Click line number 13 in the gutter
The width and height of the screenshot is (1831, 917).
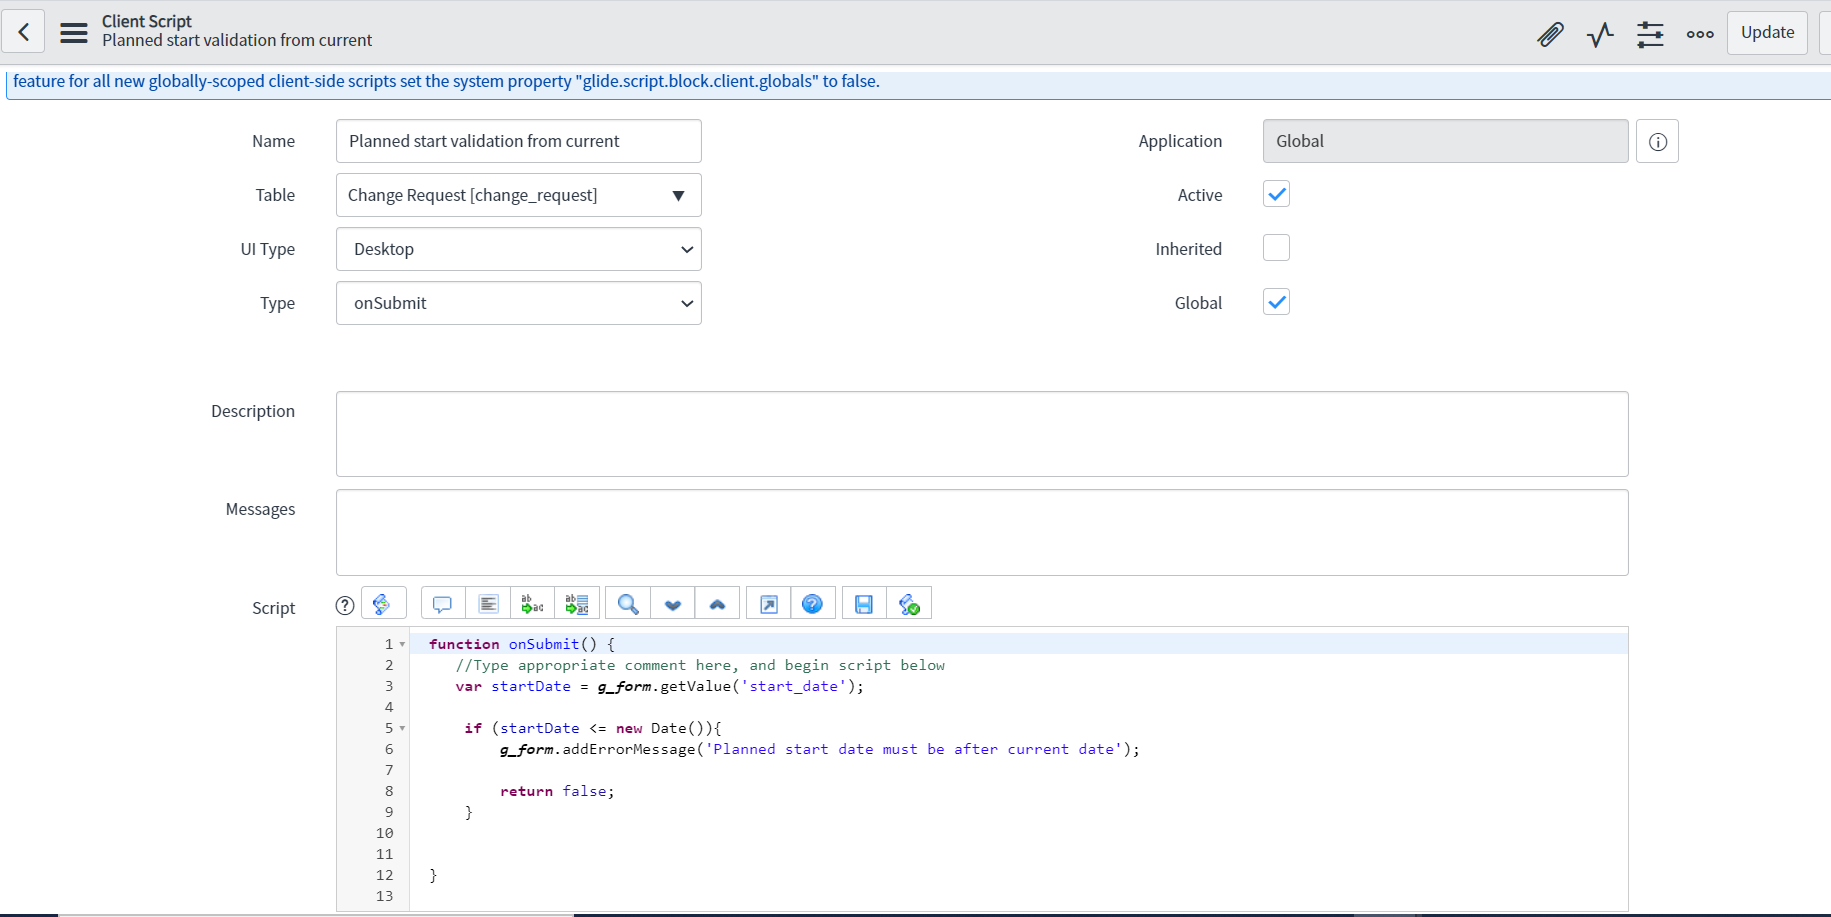(385, 896)
